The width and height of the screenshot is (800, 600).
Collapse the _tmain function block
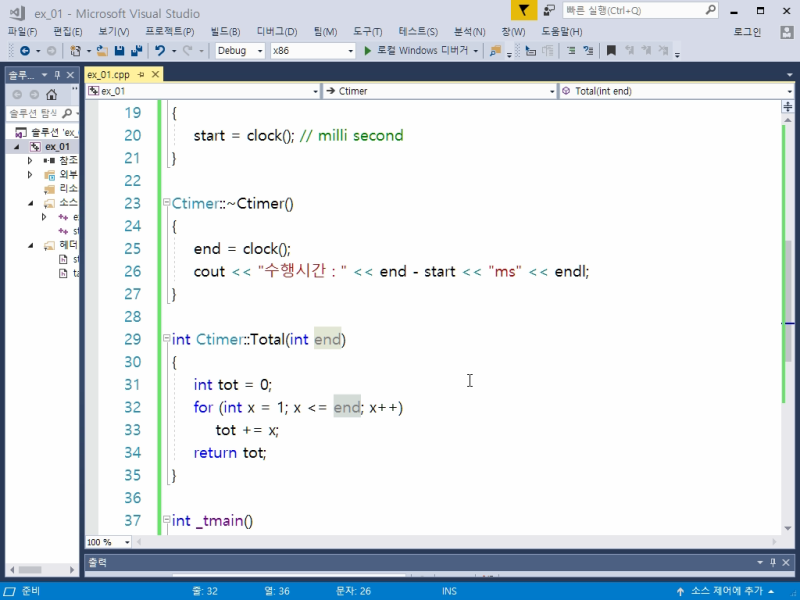pyautogui.click(x=166, y=519)
